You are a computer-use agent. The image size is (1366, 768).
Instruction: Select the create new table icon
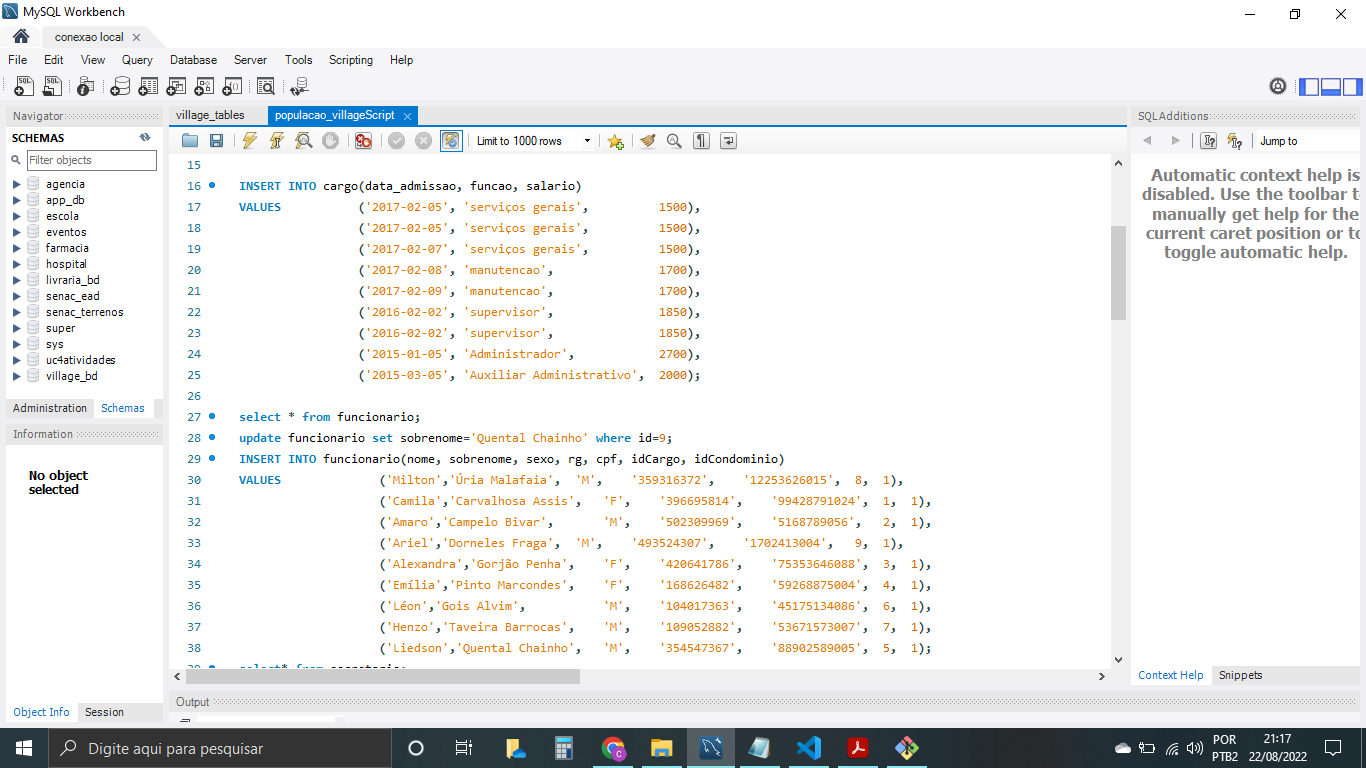pos(148,86)
